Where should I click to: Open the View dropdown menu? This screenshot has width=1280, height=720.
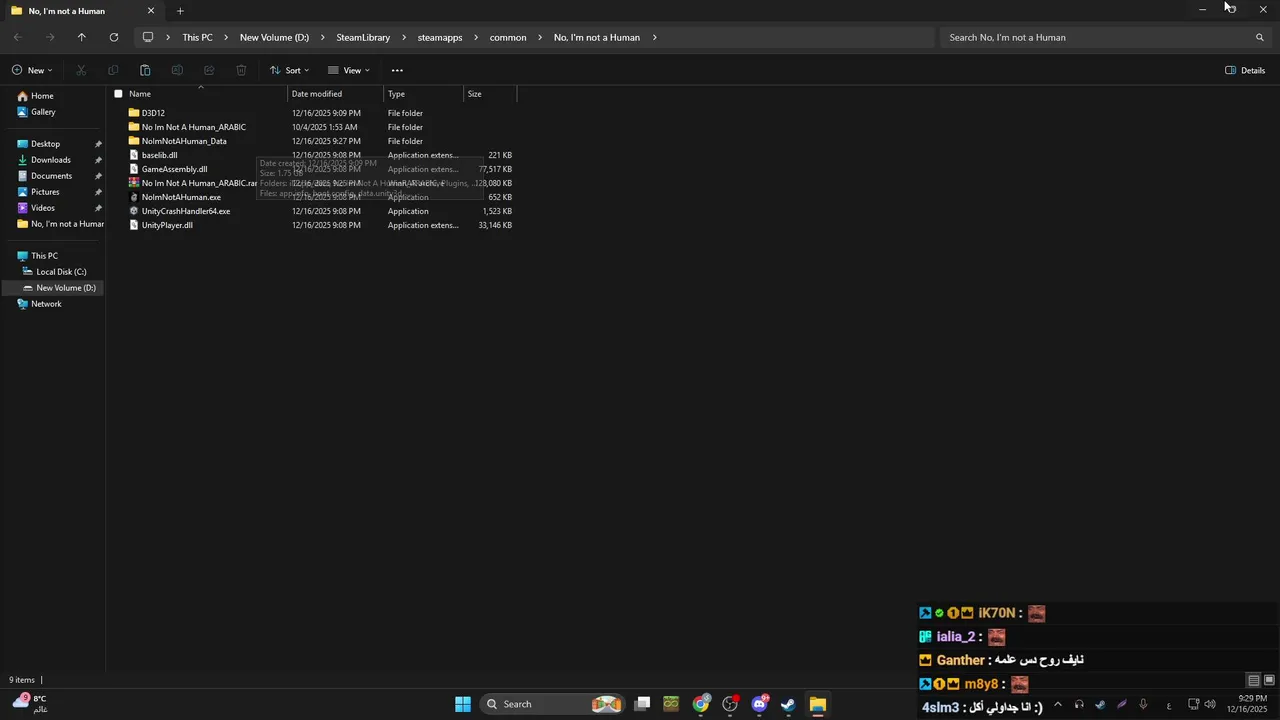click(349, 70)
